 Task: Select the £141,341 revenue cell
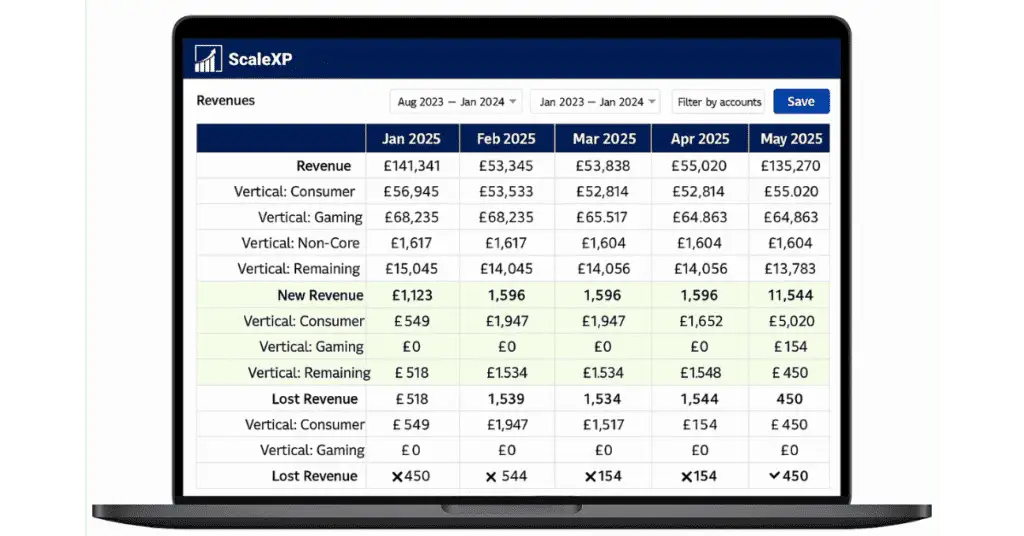[411, 166]
